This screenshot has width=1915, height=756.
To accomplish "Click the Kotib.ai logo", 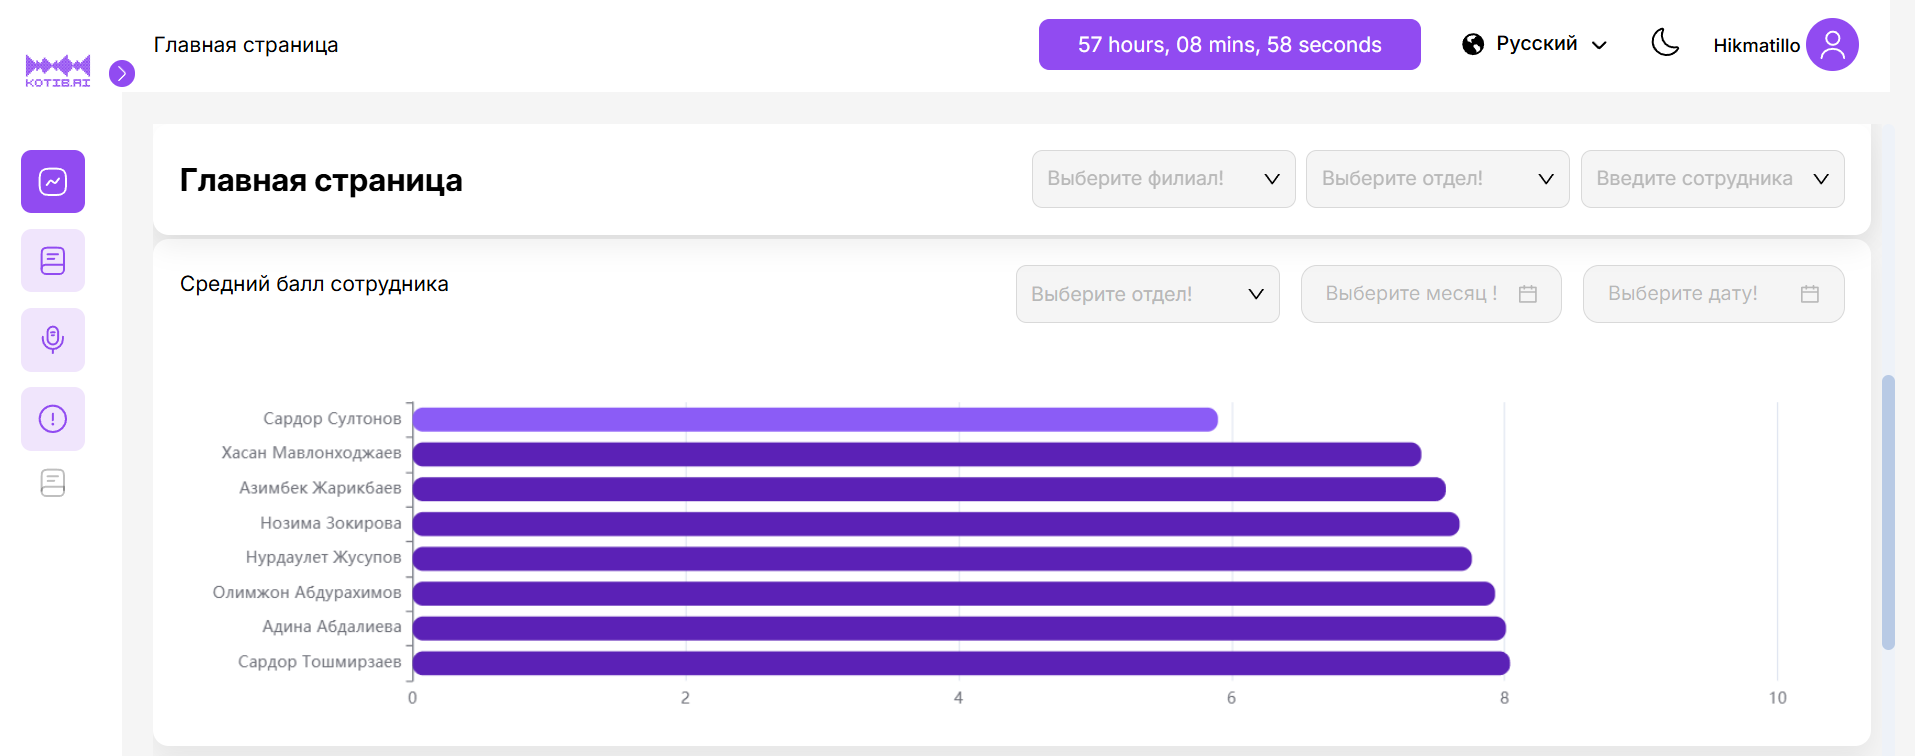I will [x=58, y=70].
